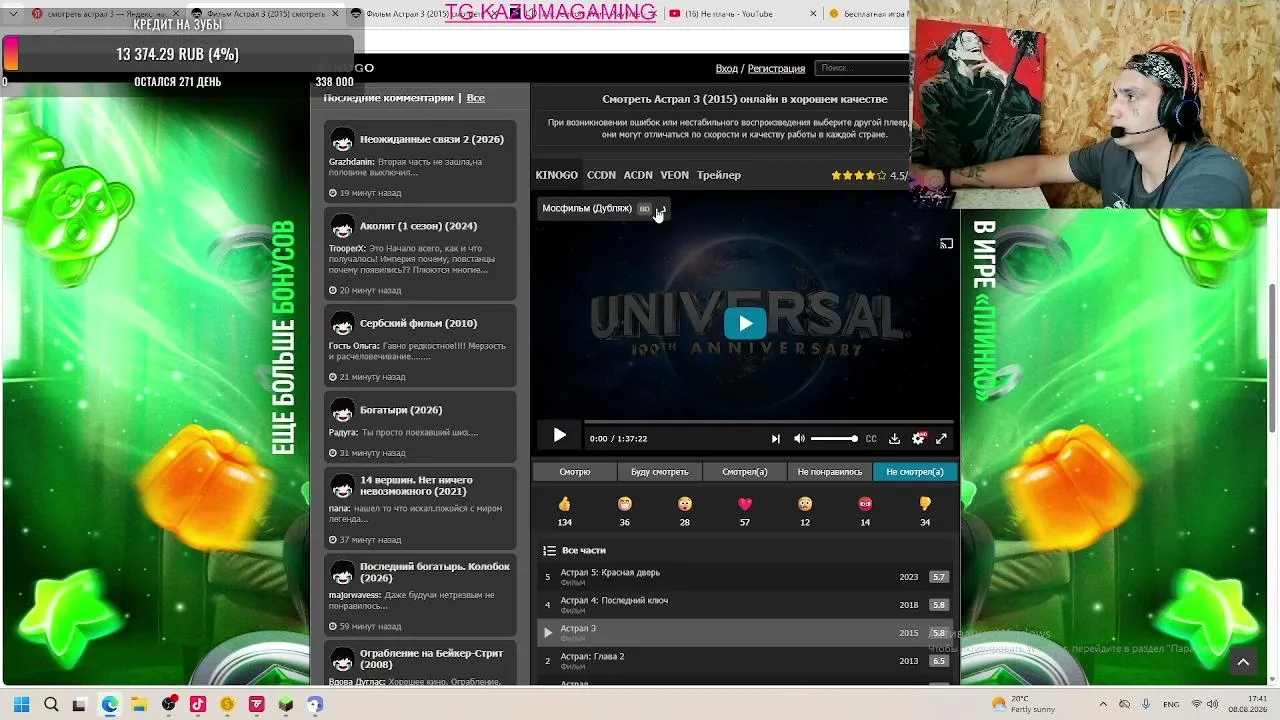Show hidden system tray icons
Screen dimensions: 1280x720
tap(1103, 705)
